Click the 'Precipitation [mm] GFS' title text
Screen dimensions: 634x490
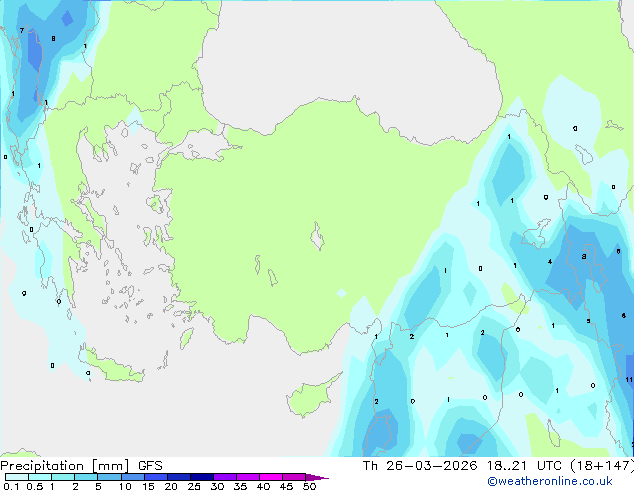tap(81, 466)
